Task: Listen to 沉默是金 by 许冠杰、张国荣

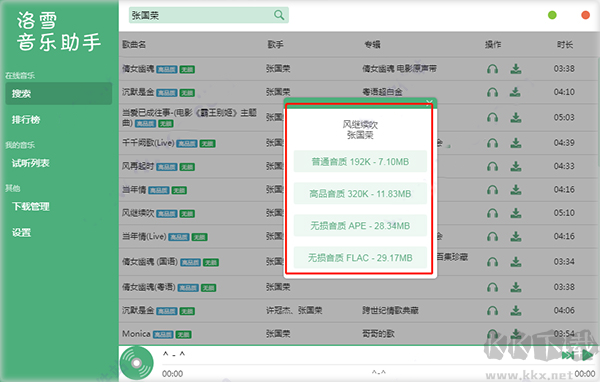Action: click(x=492, y=311)
